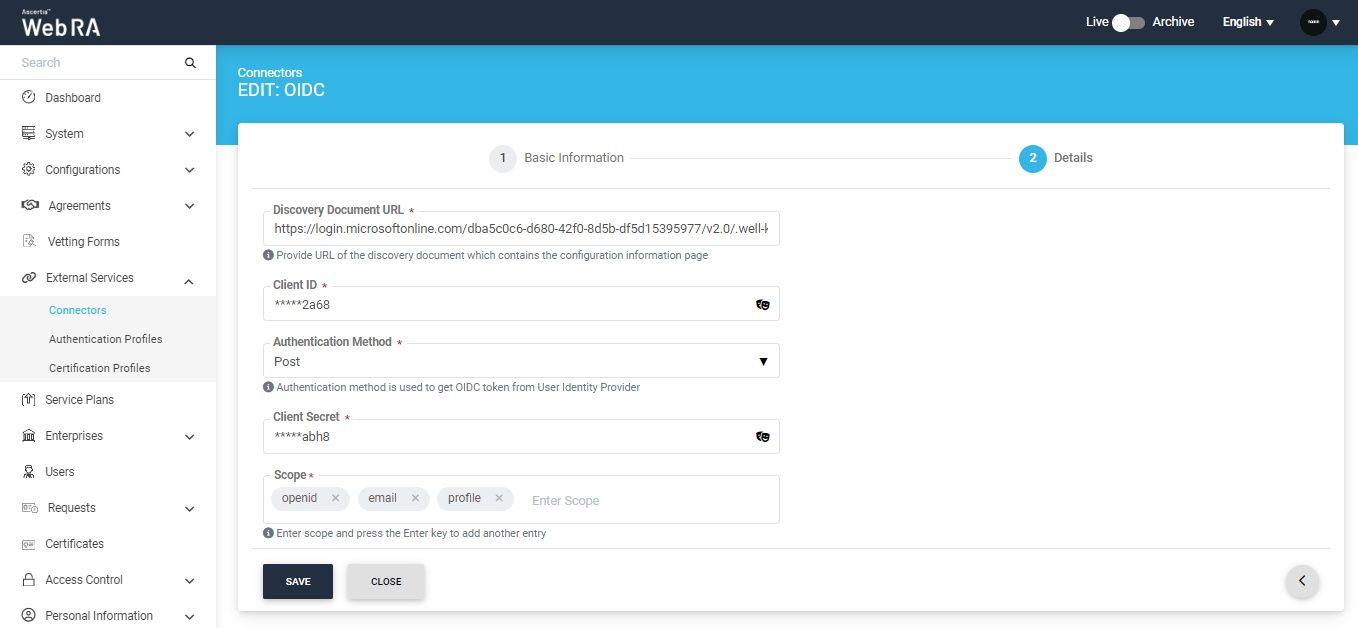Click the Dashboard gauge icon
Image resolution: width=1358 pixels, height=628 pixels.
click(29, 98)
